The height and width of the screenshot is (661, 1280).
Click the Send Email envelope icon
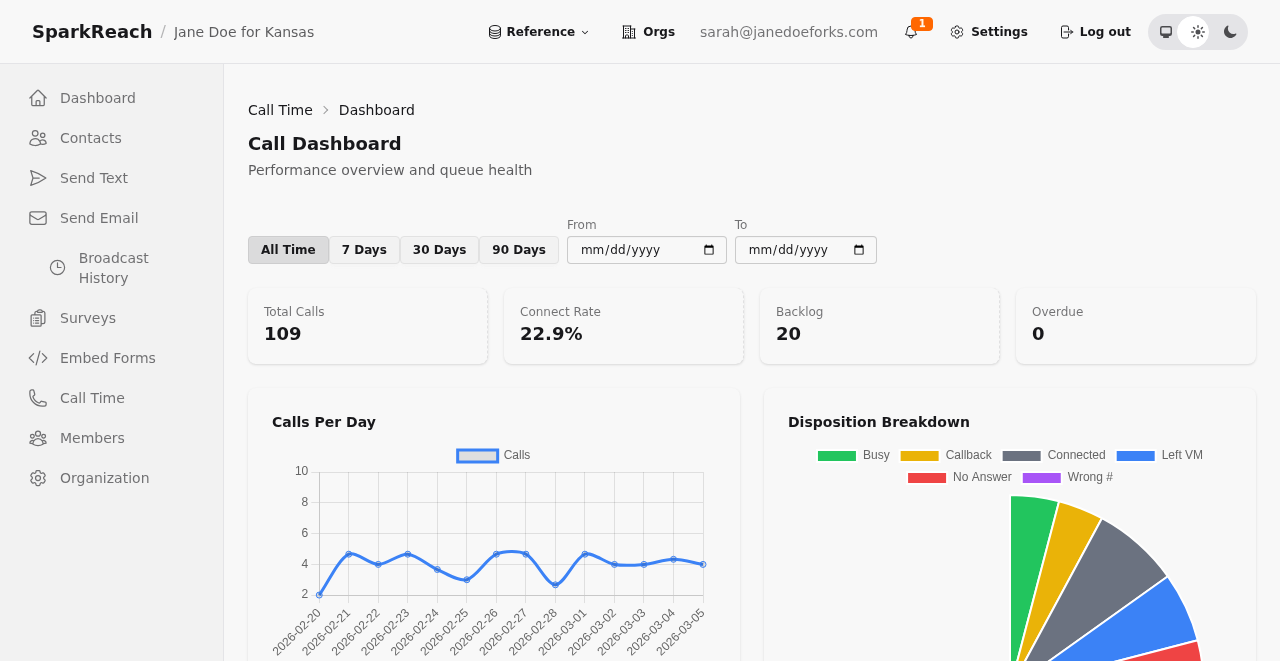pos(36,217)
